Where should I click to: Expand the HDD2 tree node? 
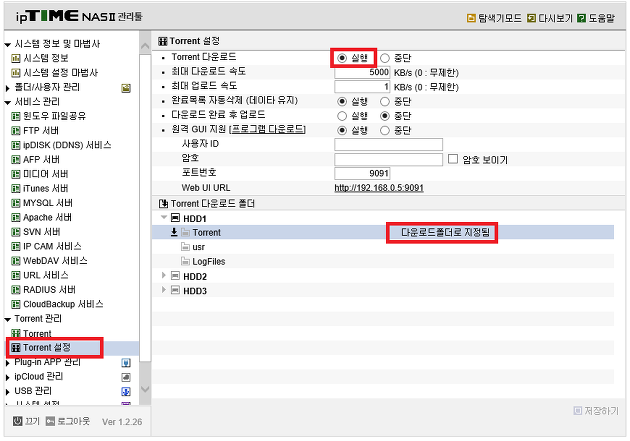[x=164, y=276]
